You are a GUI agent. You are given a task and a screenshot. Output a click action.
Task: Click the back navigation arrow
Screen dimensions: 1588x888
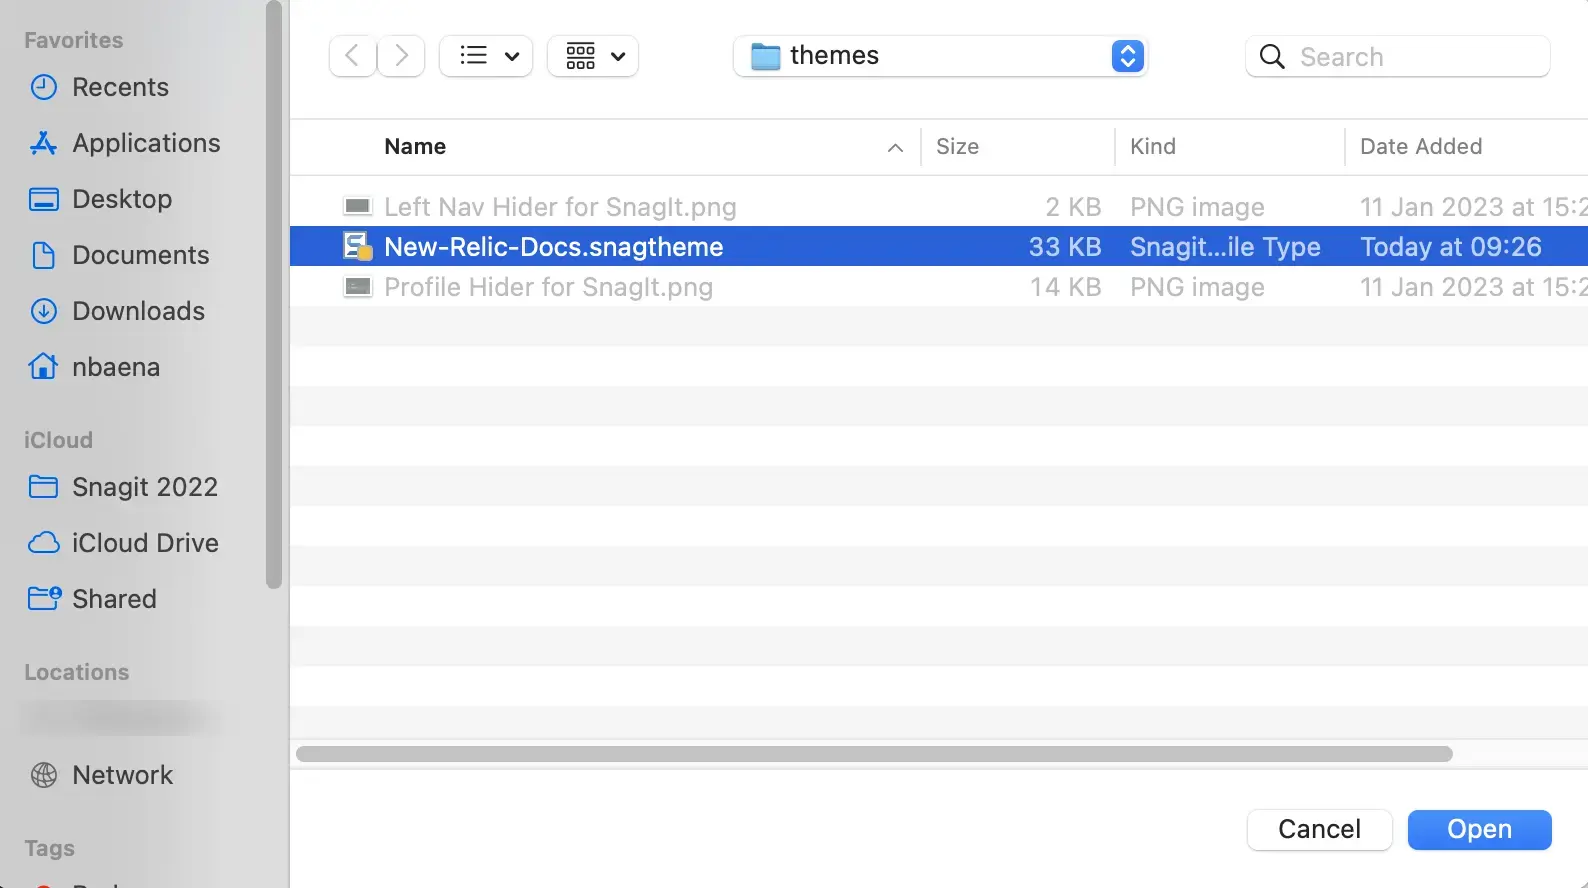tap(352, 56)
